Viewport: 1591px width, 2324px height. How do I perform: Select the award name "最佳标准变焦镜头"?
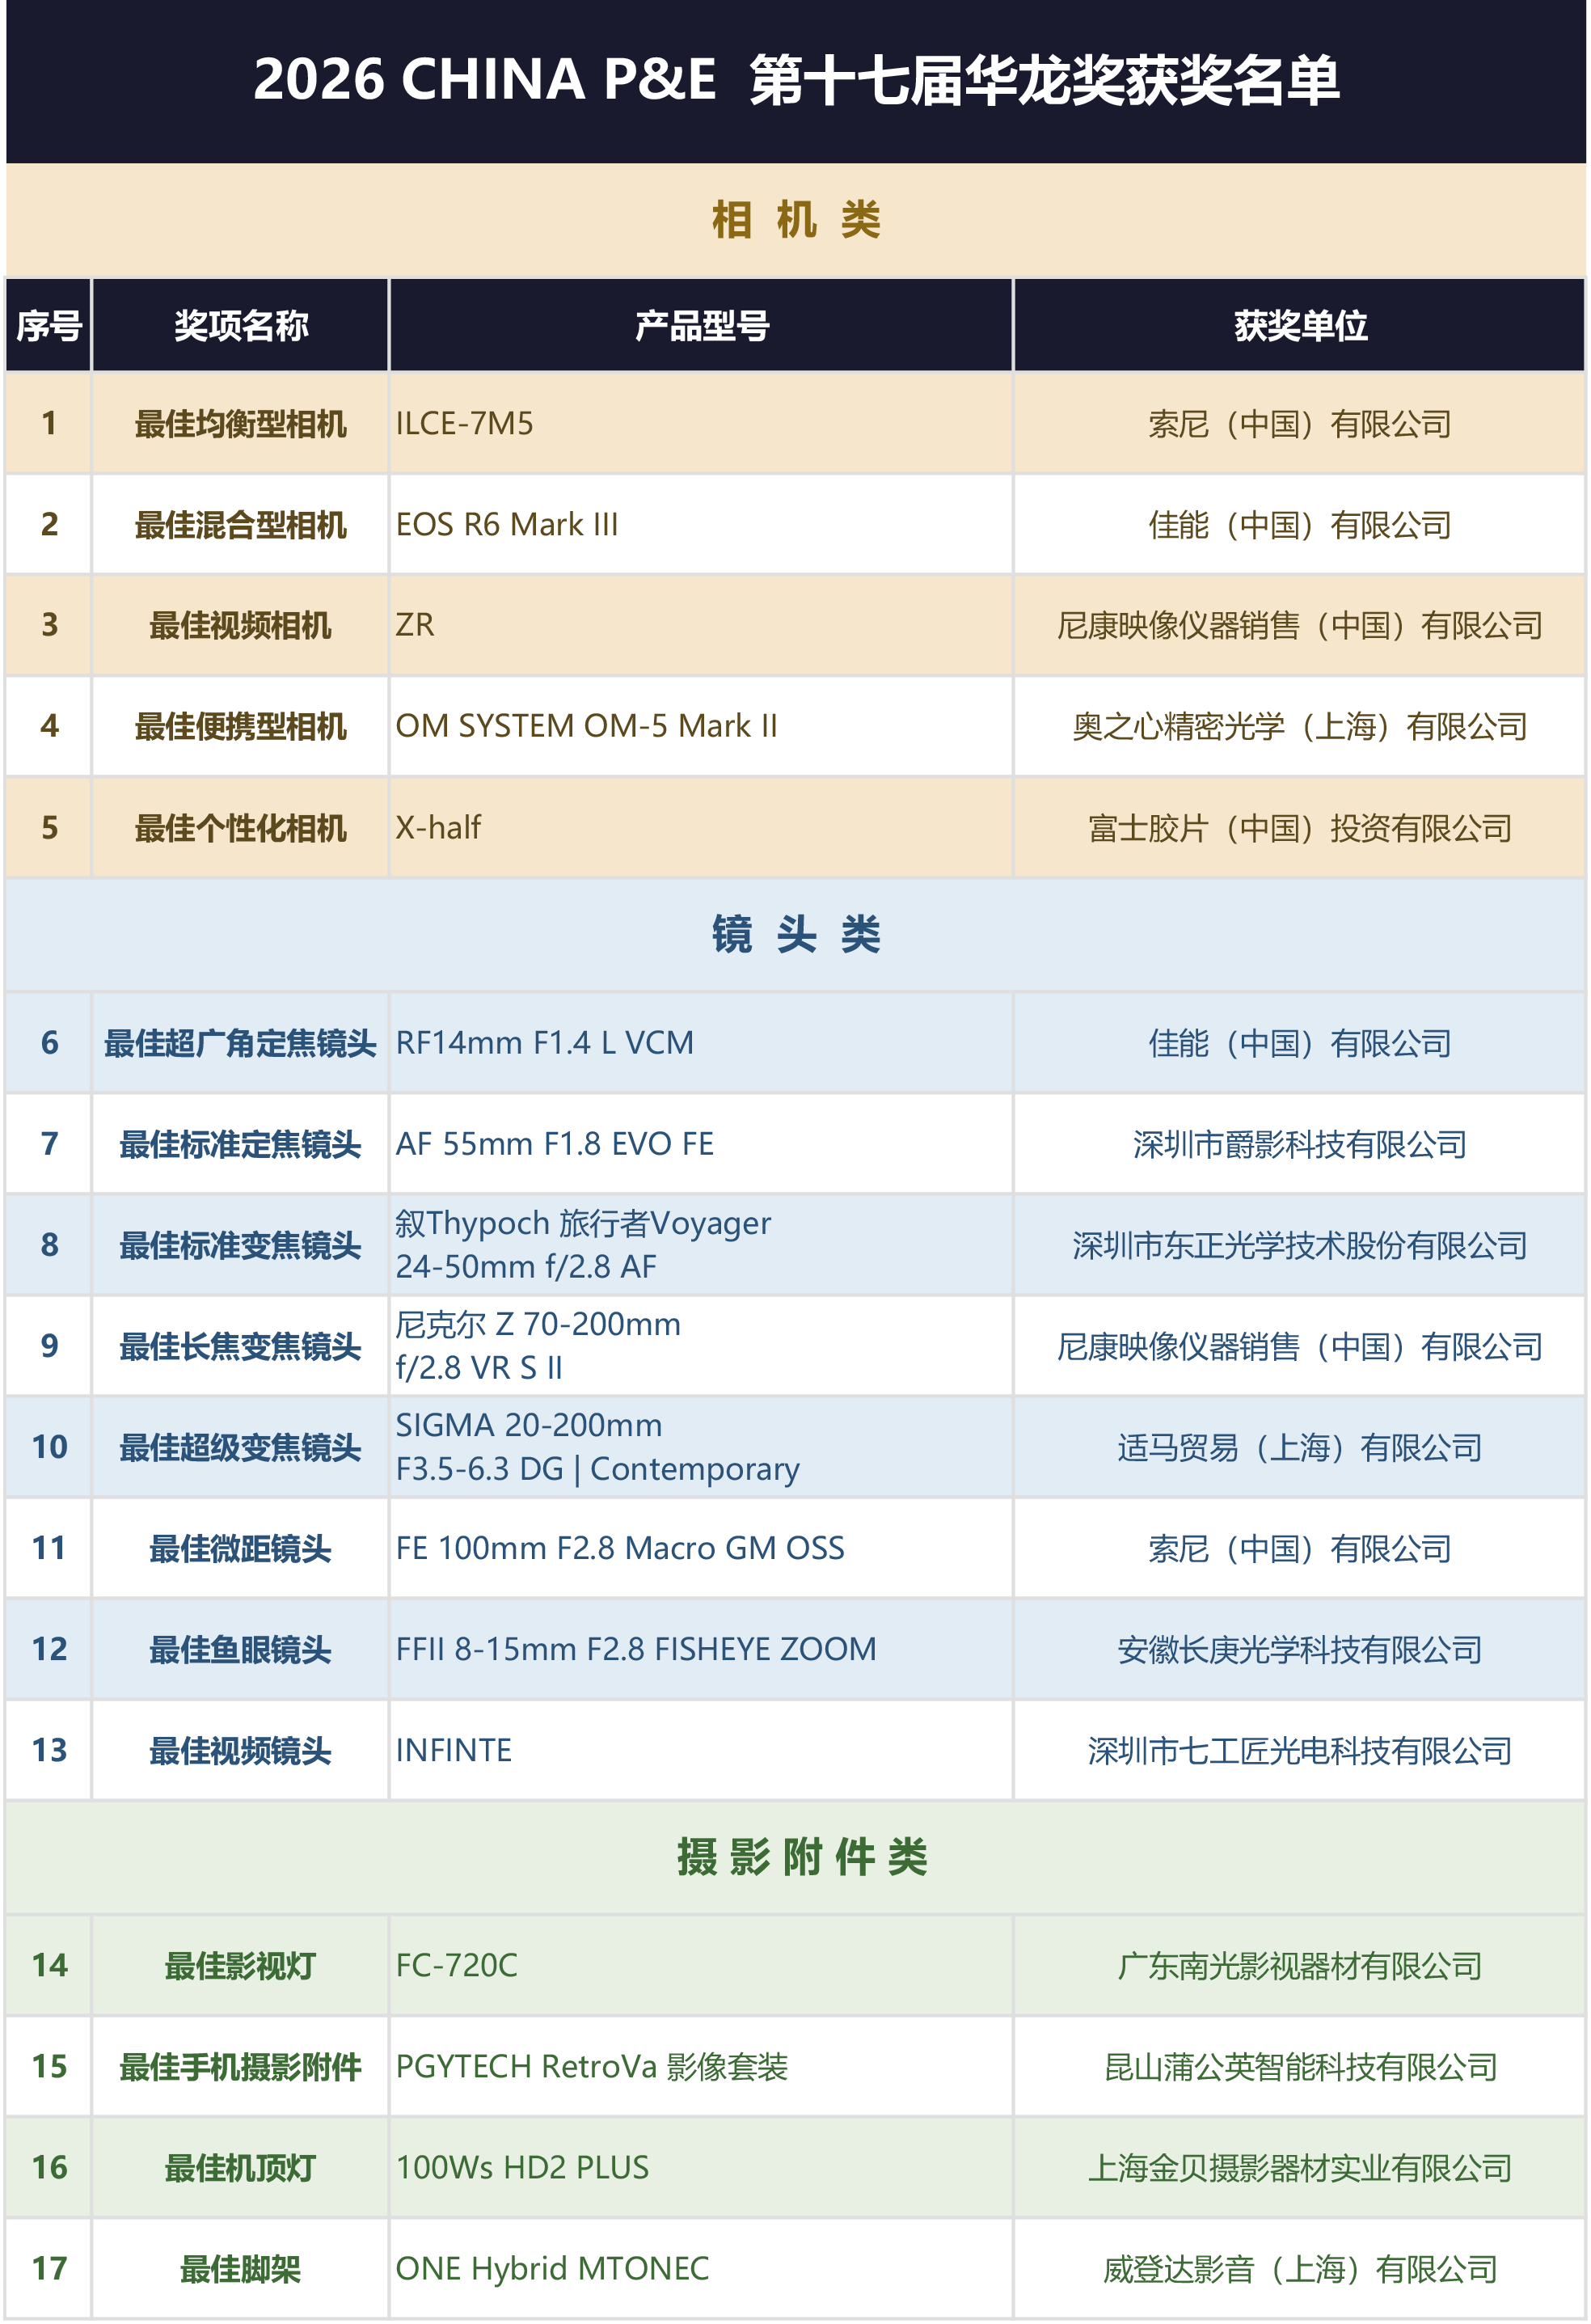[x=241, y=1246]
